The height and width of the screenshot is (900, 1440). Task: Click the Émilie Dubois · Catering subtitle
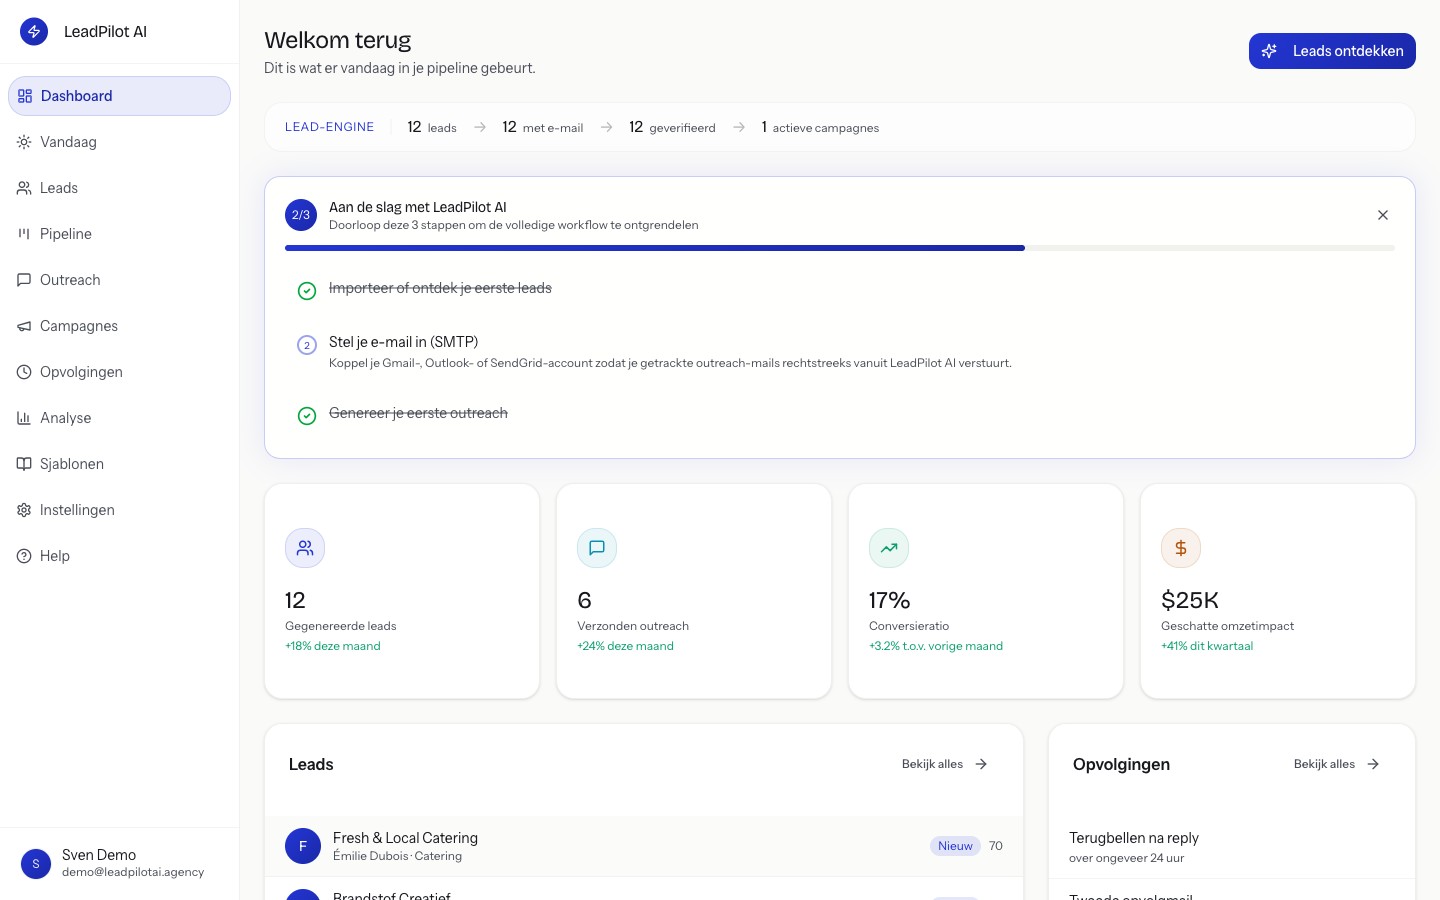pos(397,856)
